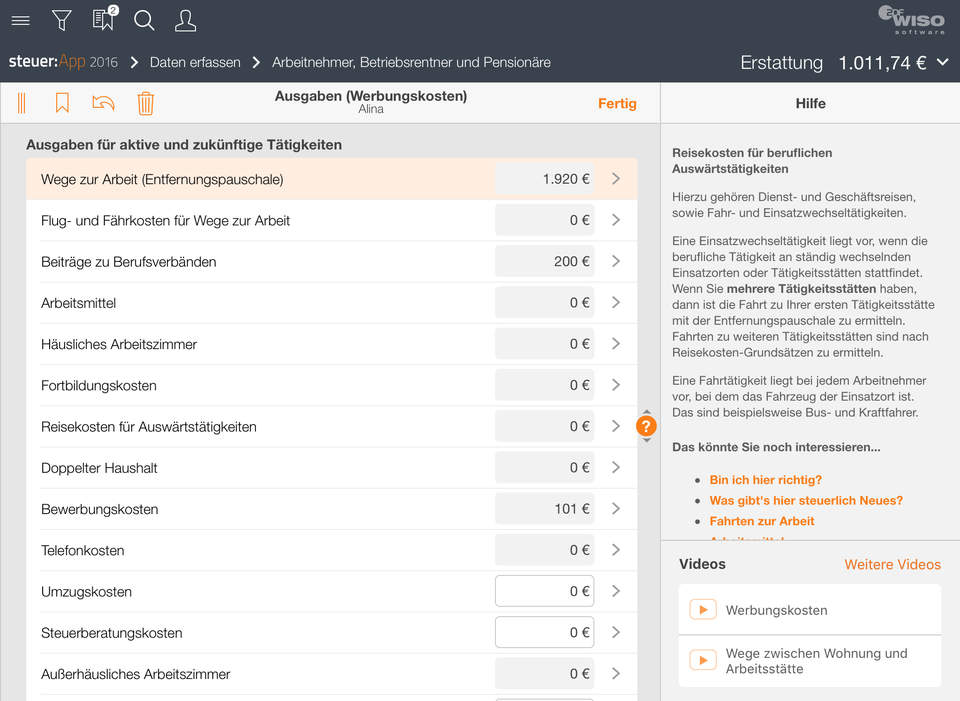Open the hamburger menu icon
Screen dimensions: 960x701
point(20,21)
